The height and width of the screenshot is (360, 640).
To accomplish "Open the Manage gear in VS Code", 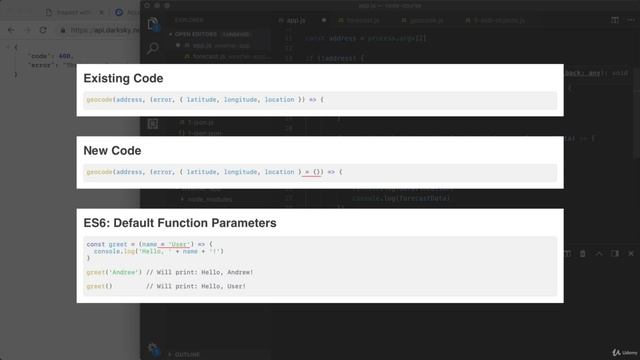I will pyautogui.click(x=153, y=349).
